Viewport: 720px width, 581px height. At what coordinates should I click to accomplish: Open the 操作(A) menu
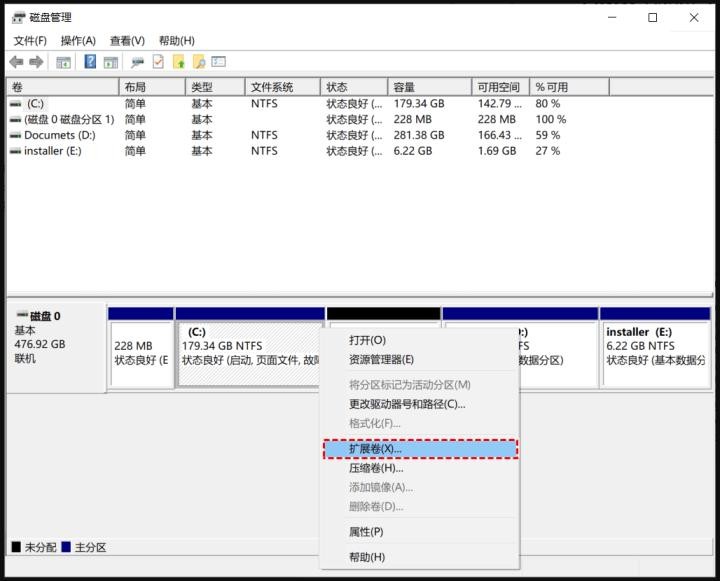pos(78,40)
